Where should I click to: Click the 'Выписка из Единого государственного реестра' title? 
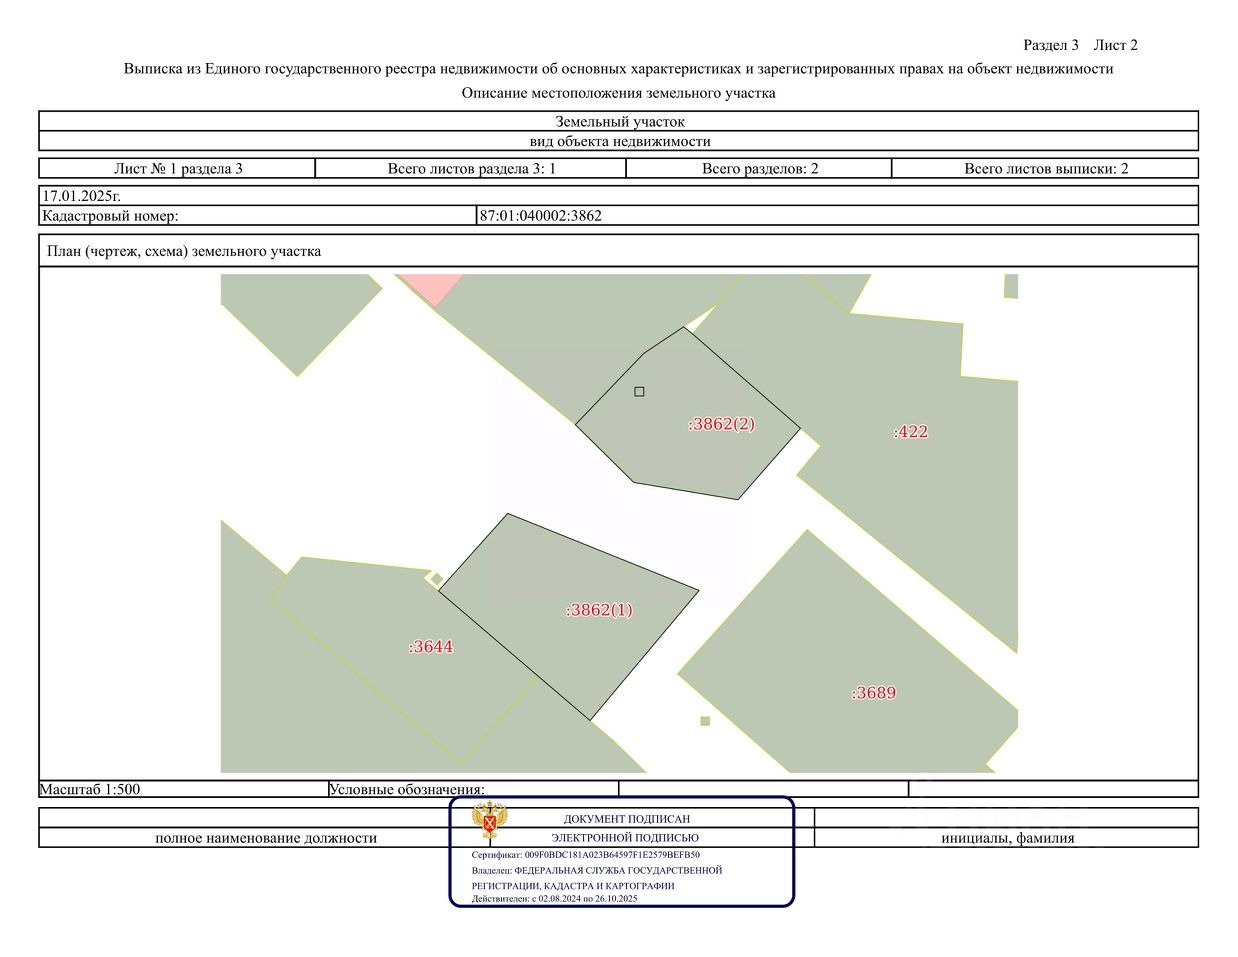coord(619,69)
